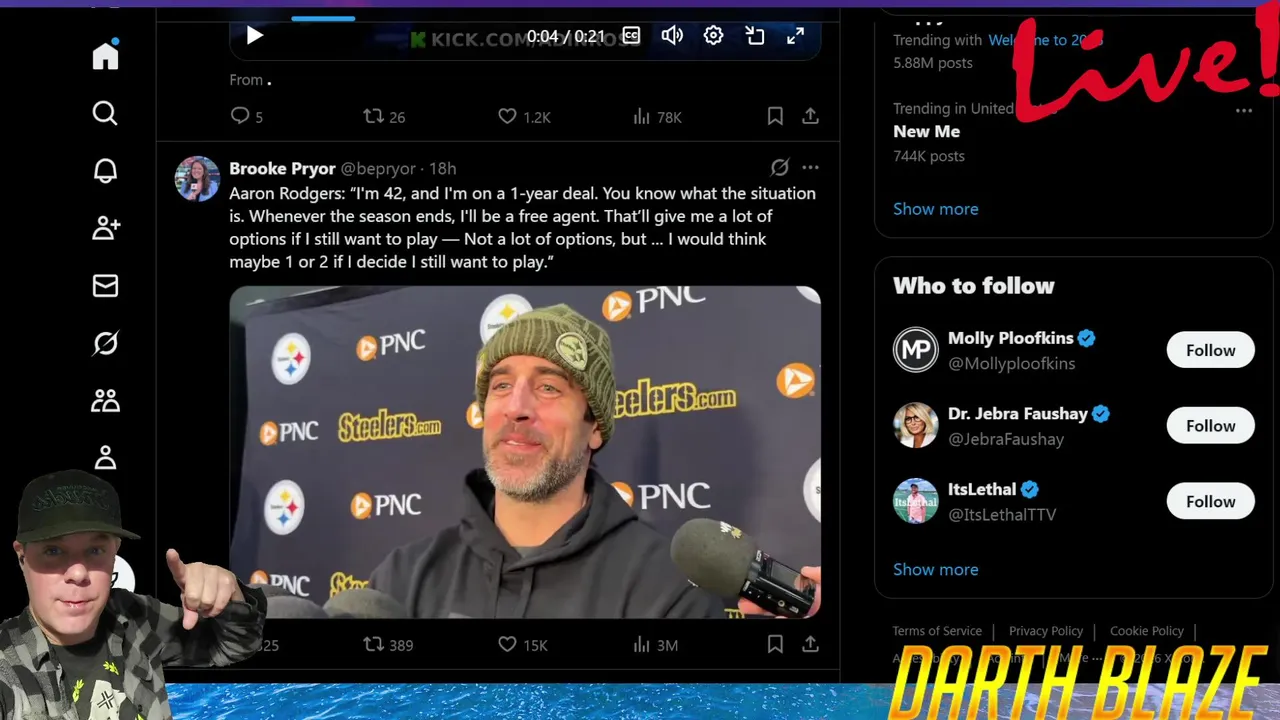Open the @bepryor handle link

(380, 168)
